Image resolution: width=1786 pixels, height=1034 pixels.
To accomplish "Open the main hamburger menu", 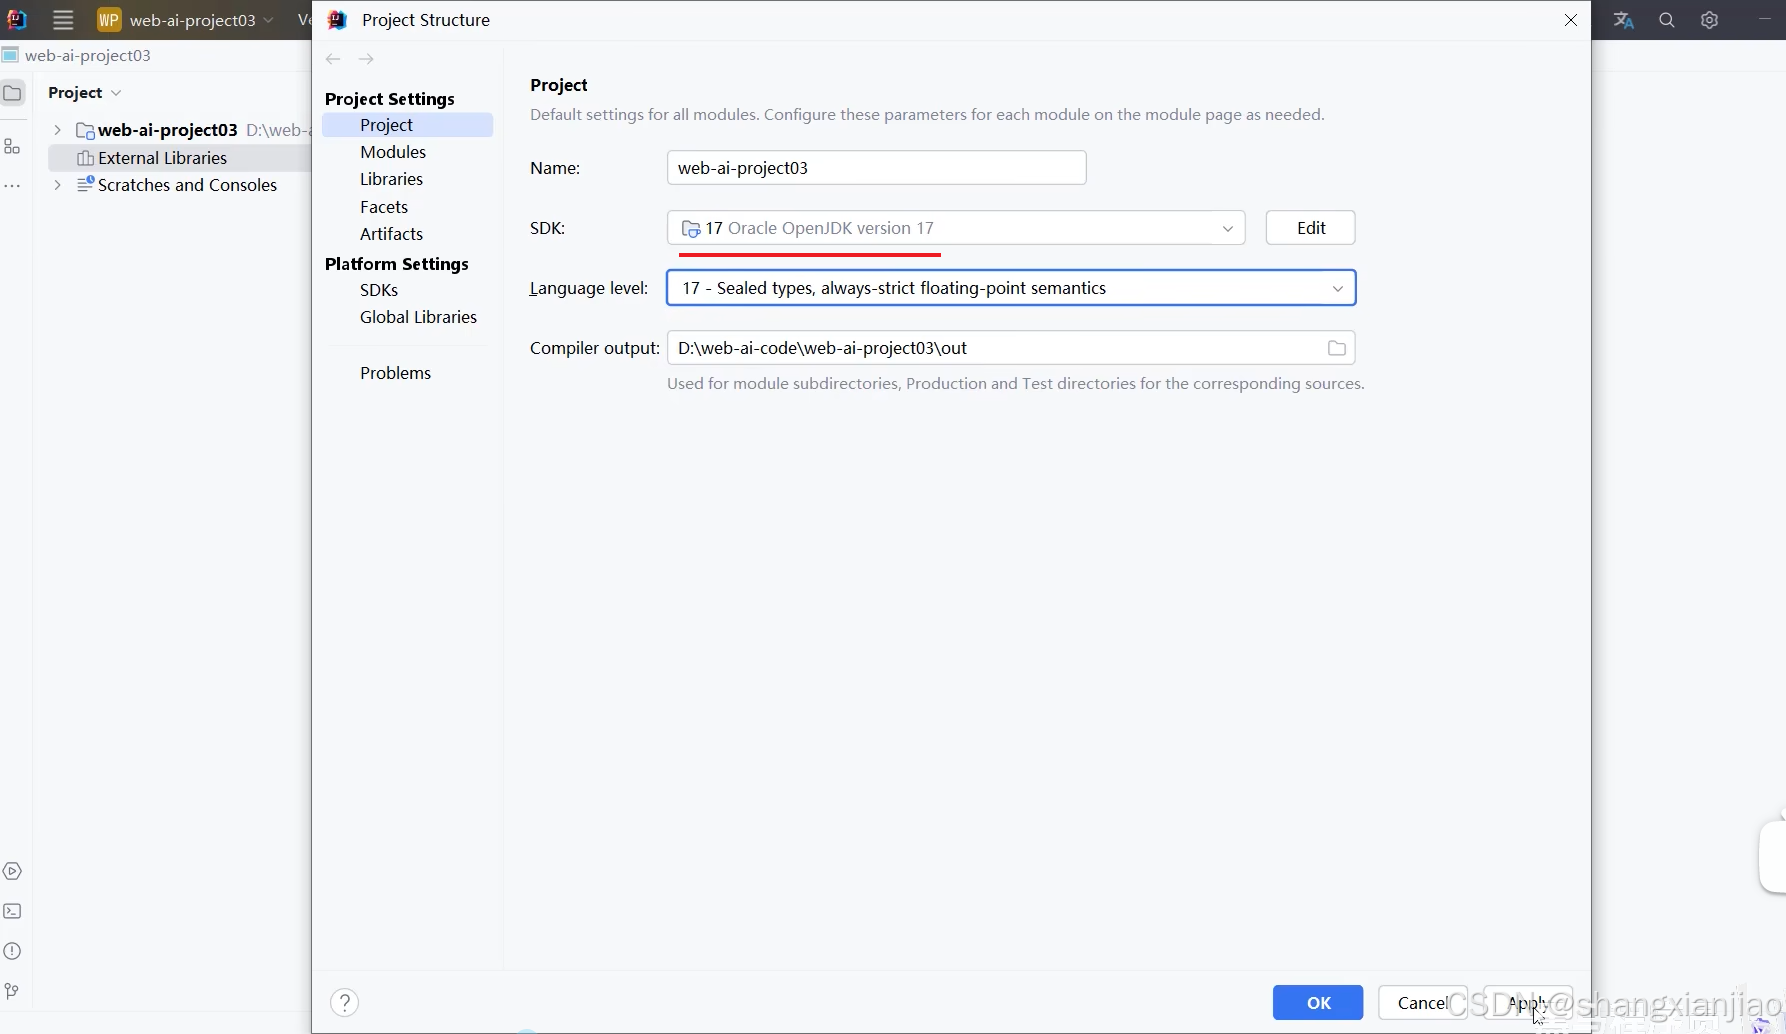I will (x=63, y=20).
